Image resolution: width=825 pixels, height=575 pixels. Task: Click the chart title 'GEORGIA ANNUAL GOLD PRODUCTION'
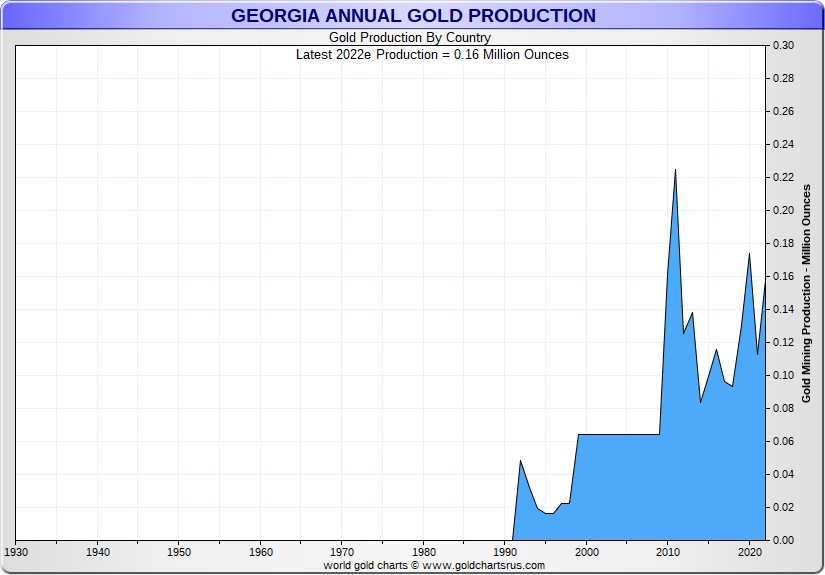pos(413,15)
